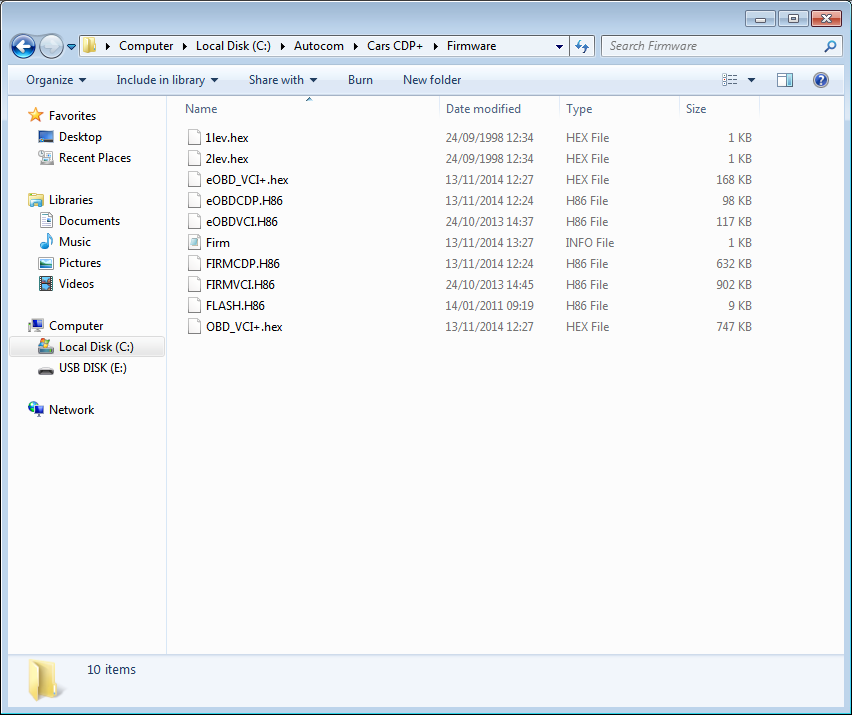Select the 1lev.hex file icon

(194, 137)
